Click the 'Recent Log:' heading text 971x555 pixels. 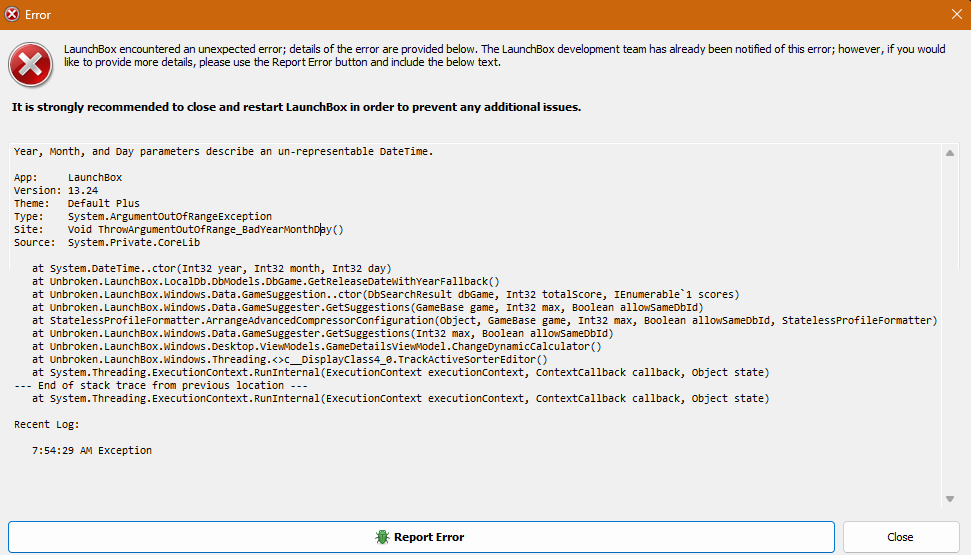click(x=47, y=425)
